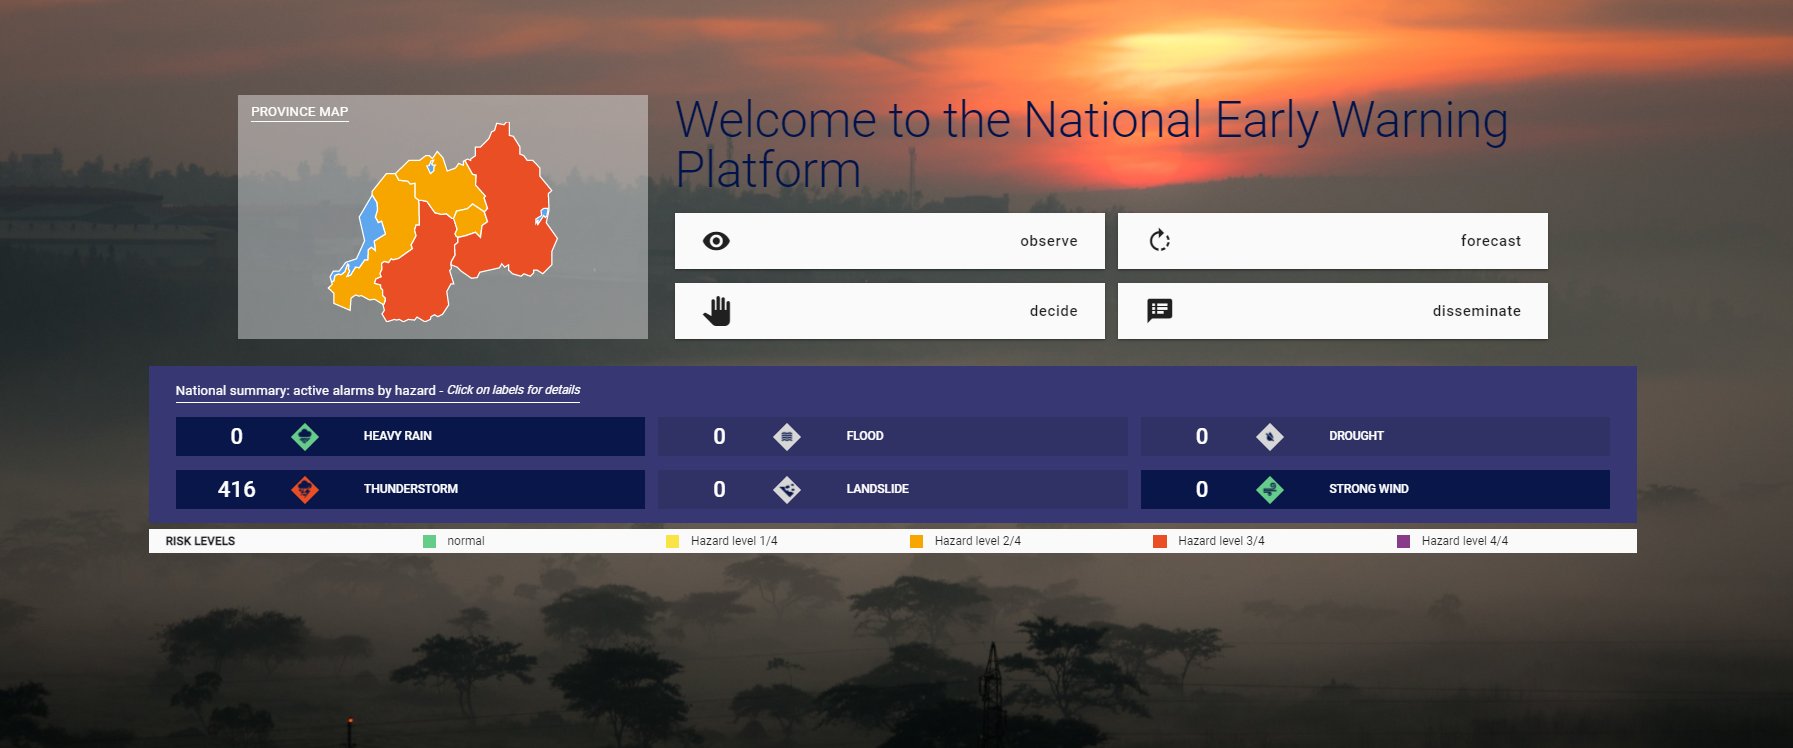Click the purple Hazard level 4/4 swatch
1793x748 pixels.
tap(1403, 541)
